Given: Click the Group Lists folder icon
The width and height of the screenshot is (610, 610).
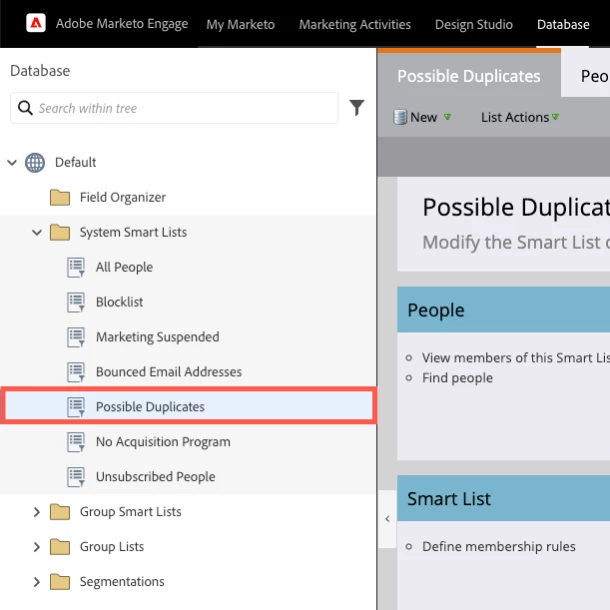Looking at the screenshot, I should 60,547.
